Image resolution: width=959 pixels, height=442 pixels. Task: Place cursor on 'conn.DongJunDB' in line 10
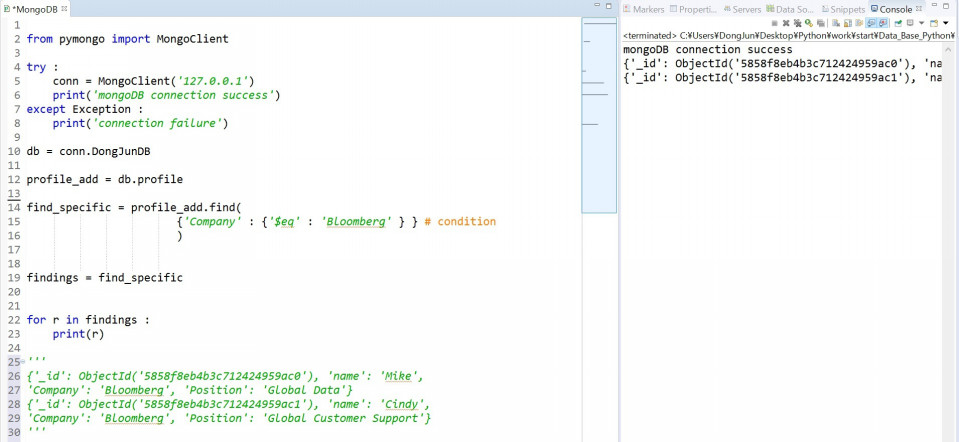pos(105,151)
